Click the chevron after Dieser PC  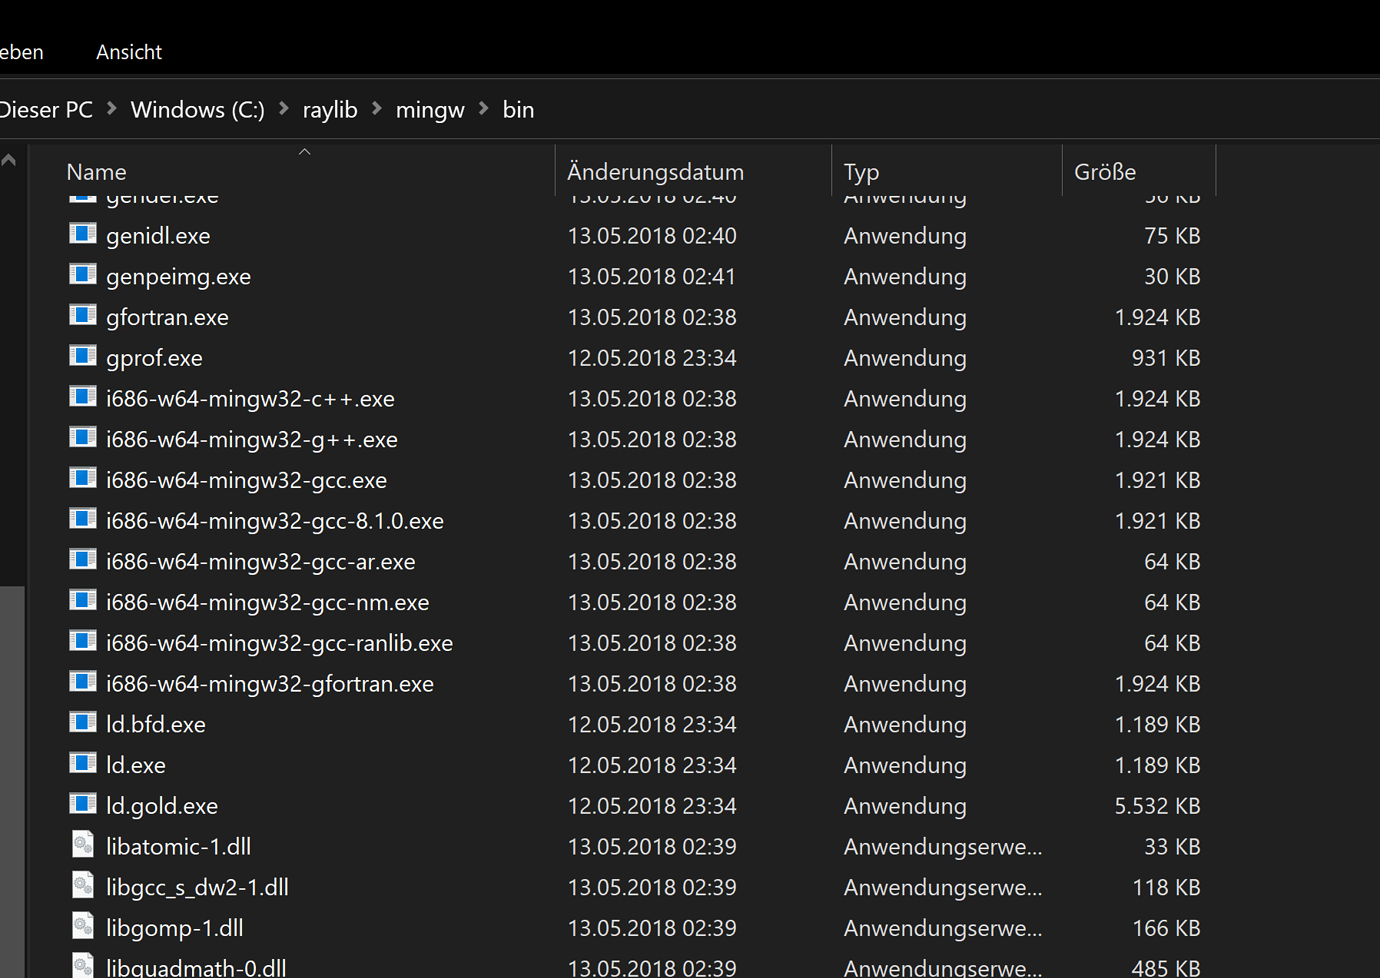(111, 109)
